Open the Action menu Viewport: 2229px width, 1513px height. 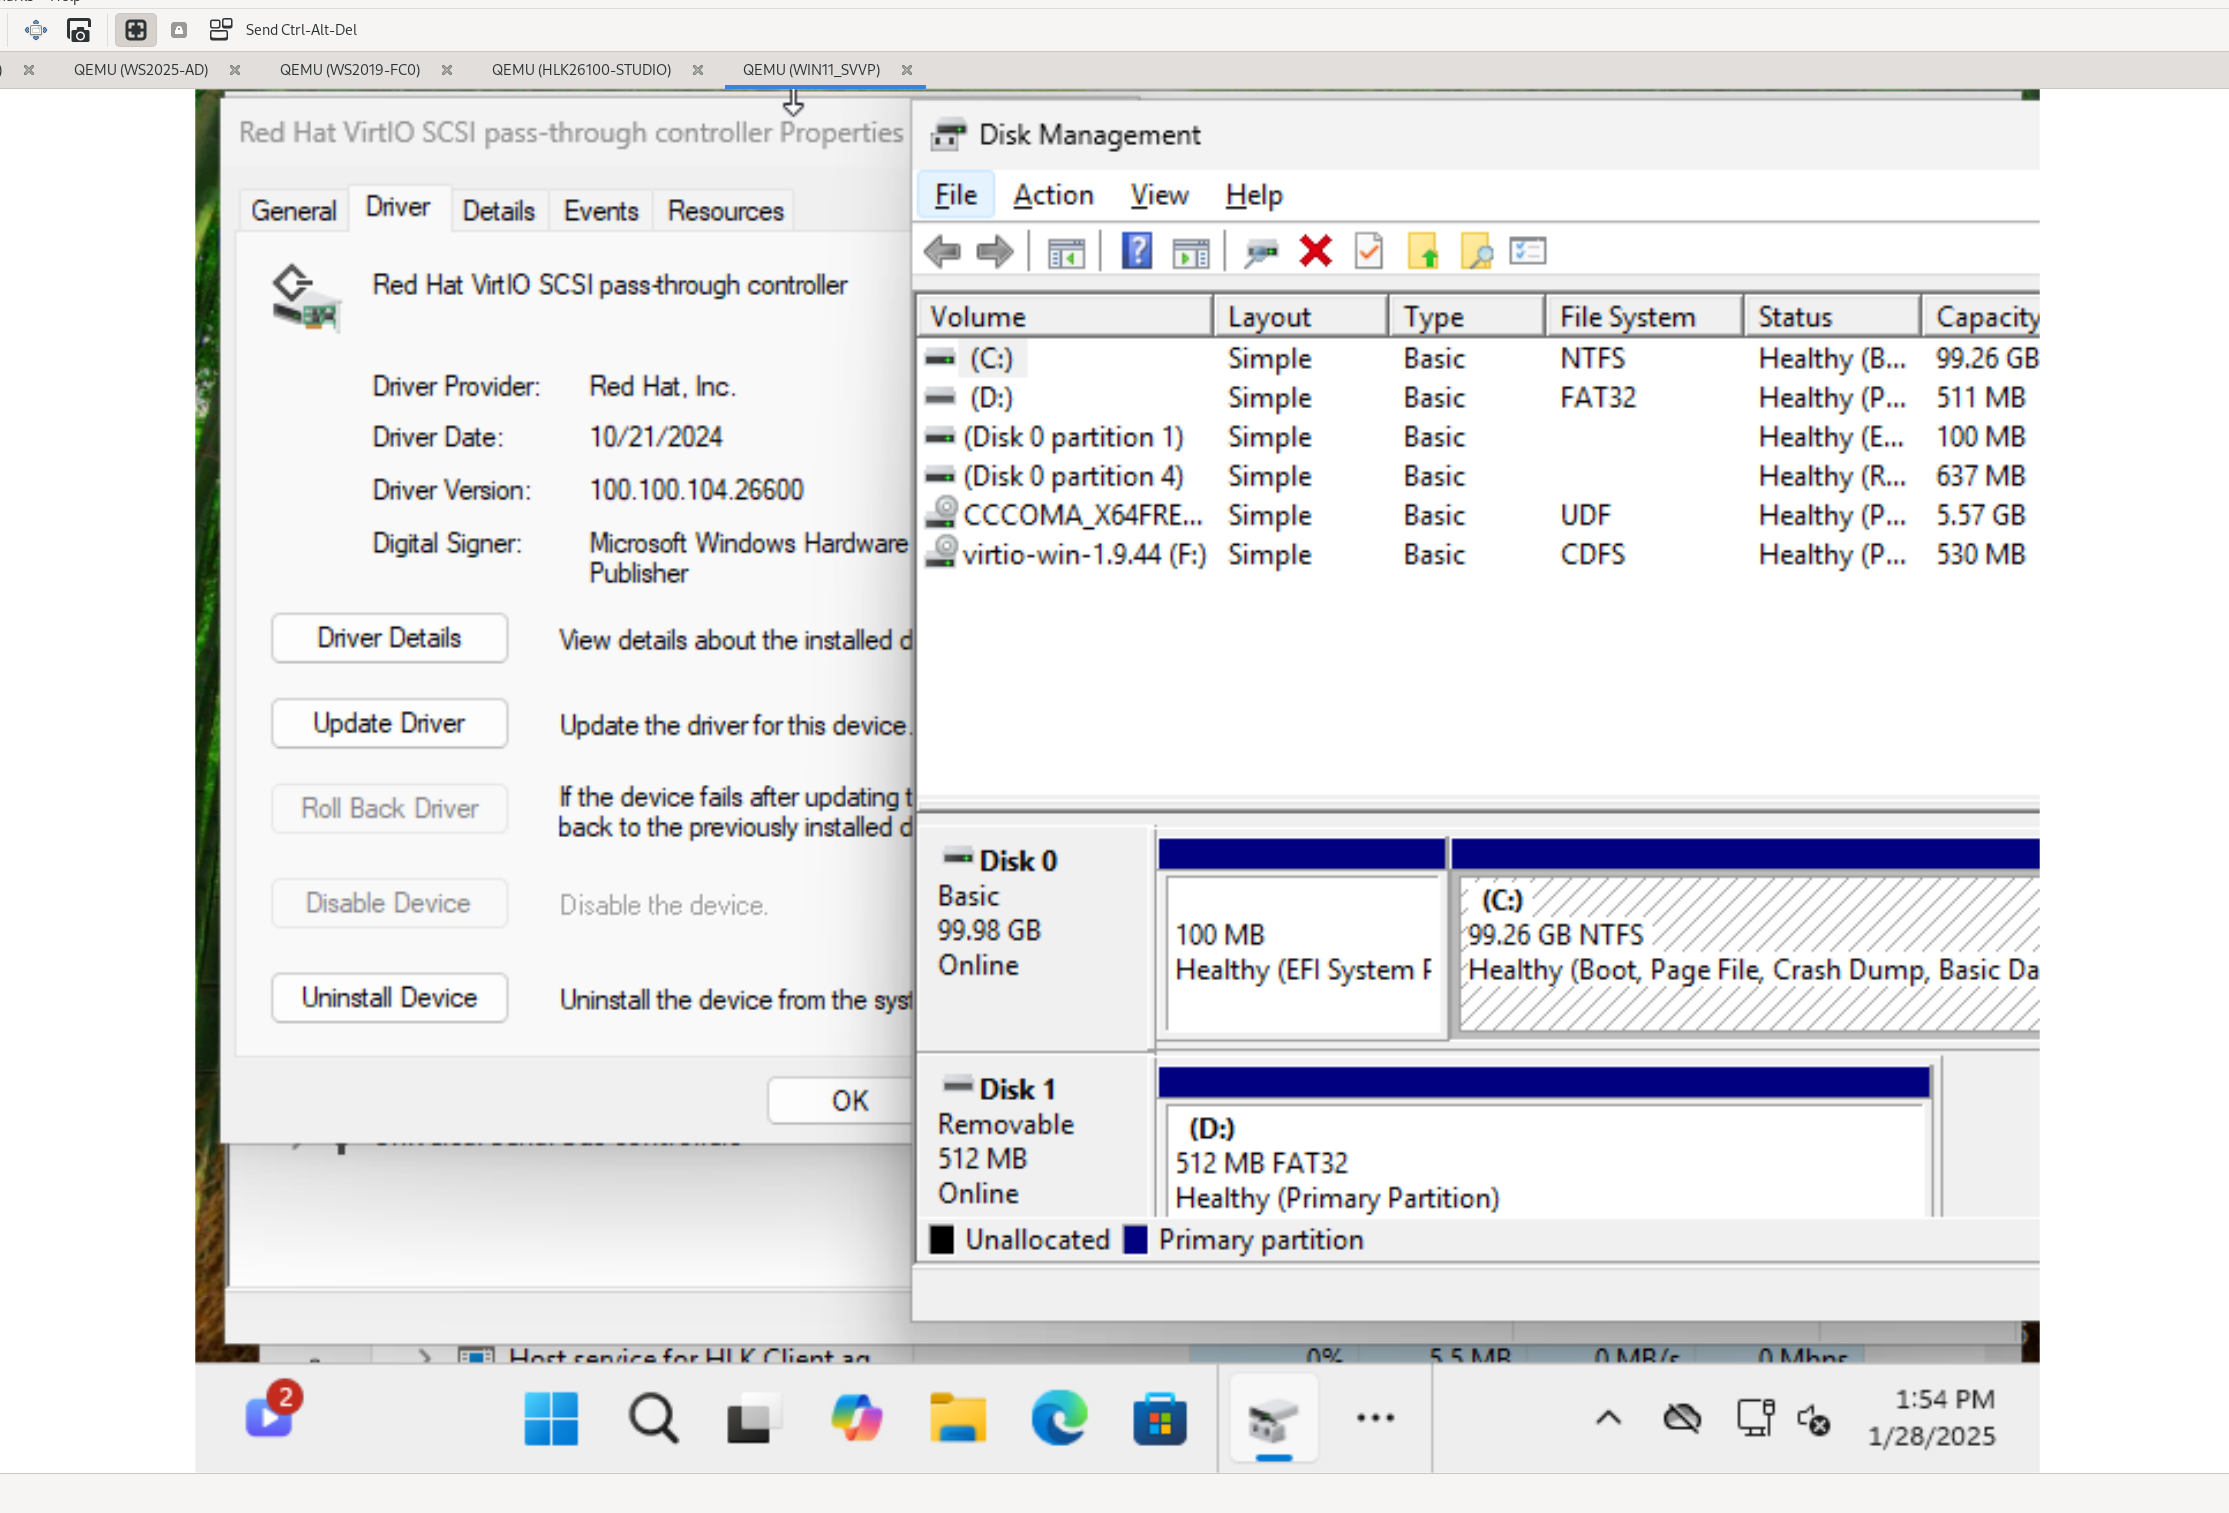click(1053, 195)
